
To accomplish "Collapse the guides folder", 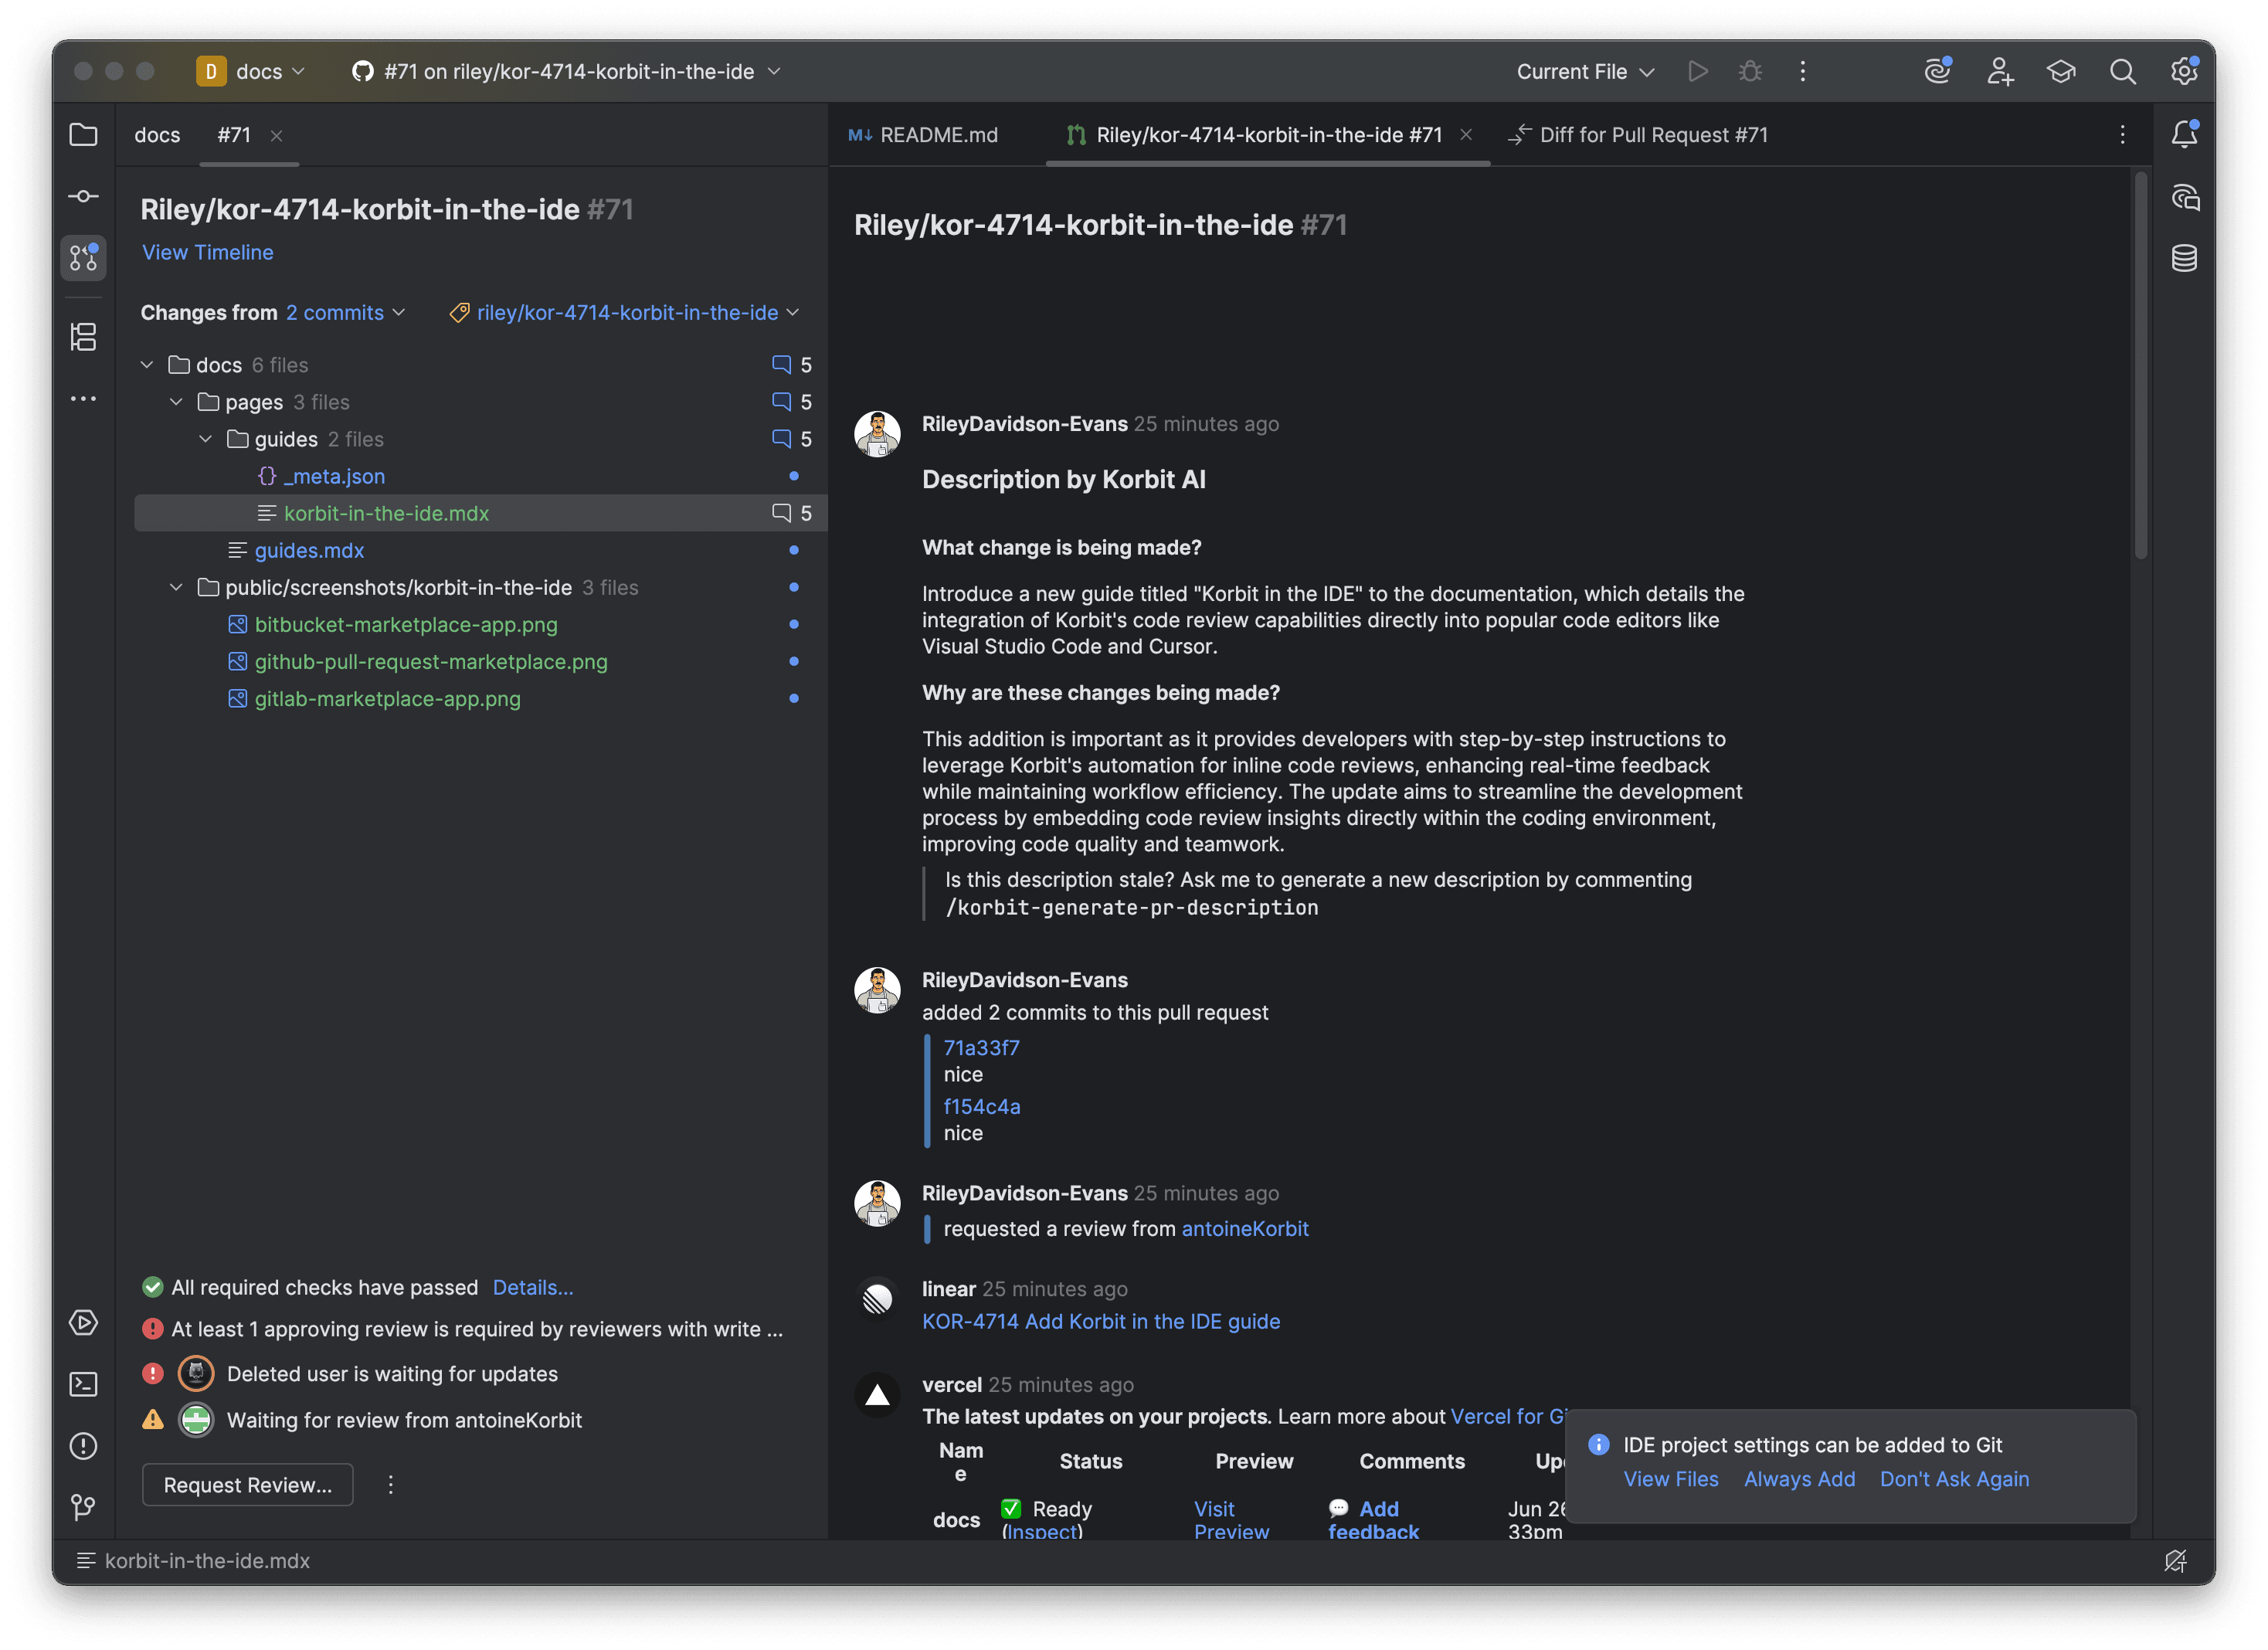I will (x=205, y=439).
